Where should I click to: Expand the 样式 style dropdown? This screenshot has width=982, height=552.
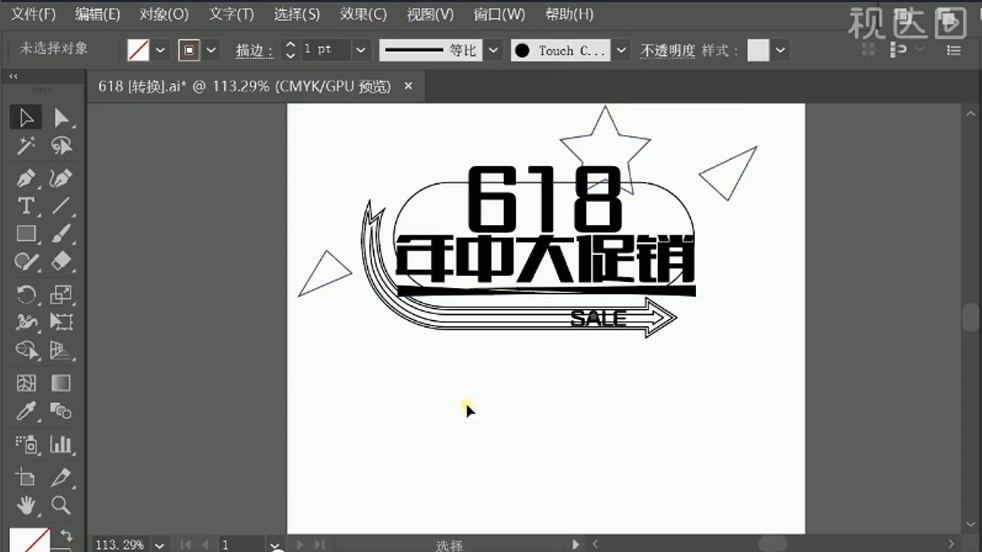pyautogui.click(x=780, y=50)
